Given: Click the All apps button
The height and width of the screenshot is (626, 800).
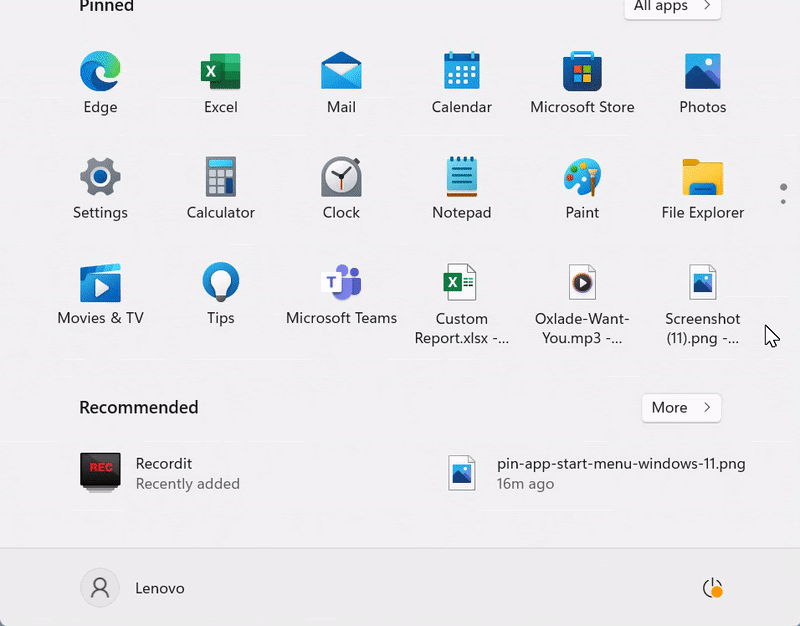Looking at the screenshot, I should [672, 7].
